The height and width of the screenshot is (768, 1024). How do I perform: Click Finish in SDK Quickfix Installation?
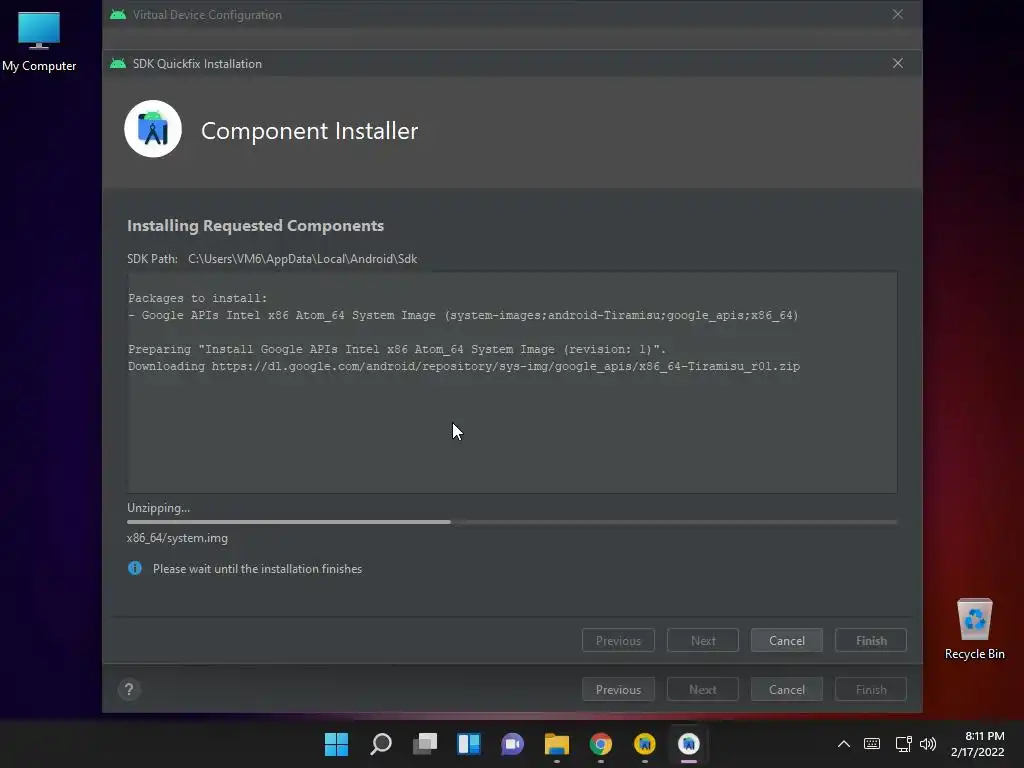click(871, 641)
